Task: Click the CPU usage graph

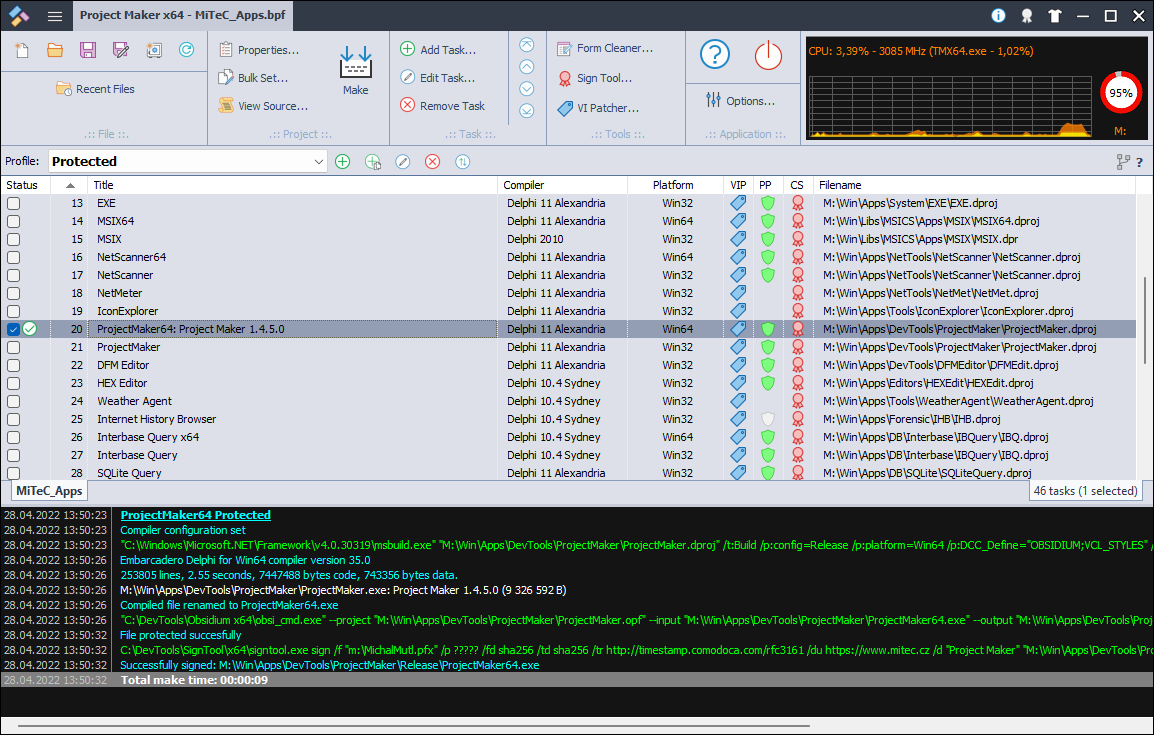Action: click(950, 106)
